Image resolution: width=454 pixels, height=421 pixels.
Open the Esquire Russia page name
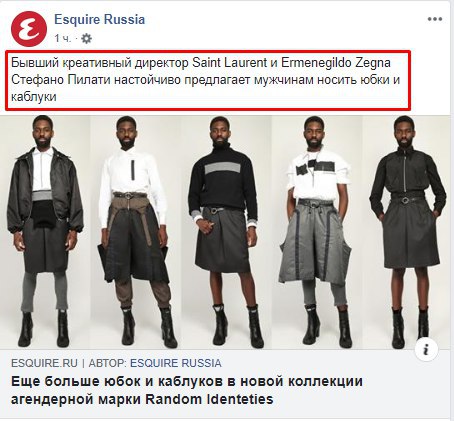coord(100,19)
